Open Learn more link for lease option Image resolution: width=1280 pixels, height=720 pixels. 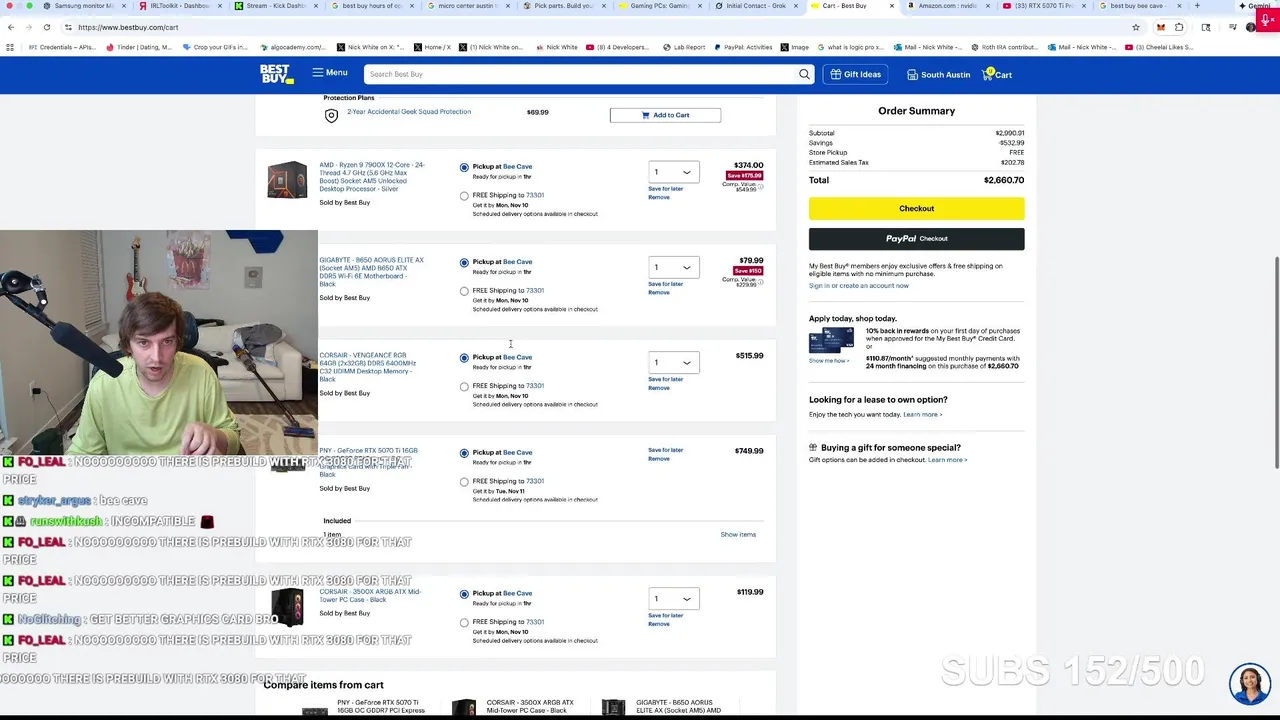coord(922,415)
